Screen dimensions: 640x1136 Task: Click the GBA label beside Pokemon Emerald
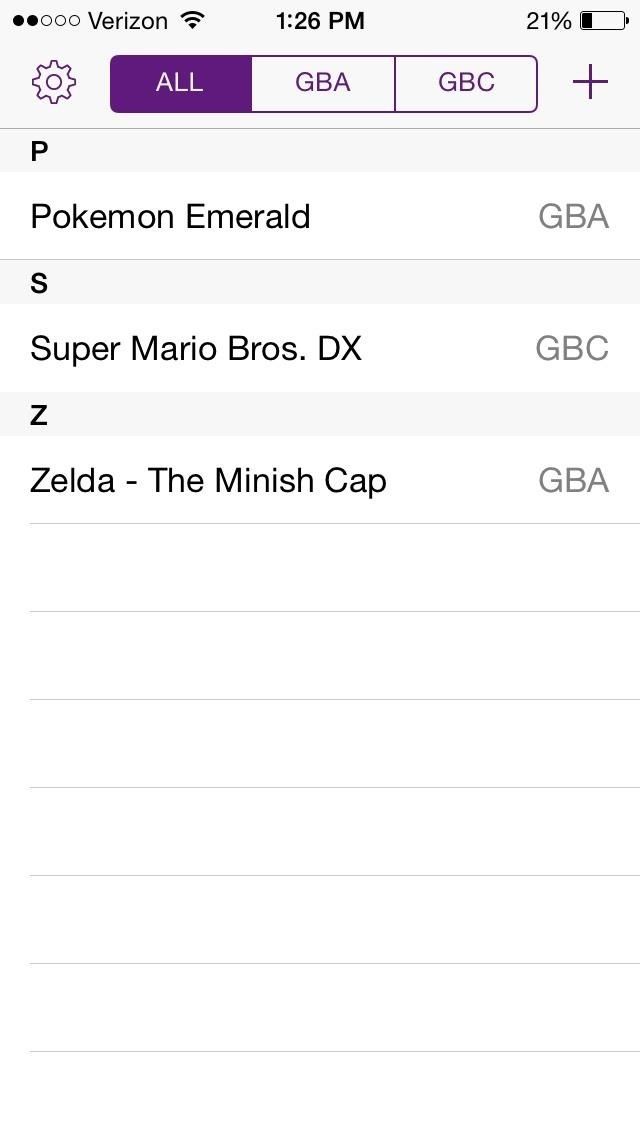pyautogui.click(x=573, y=216)
